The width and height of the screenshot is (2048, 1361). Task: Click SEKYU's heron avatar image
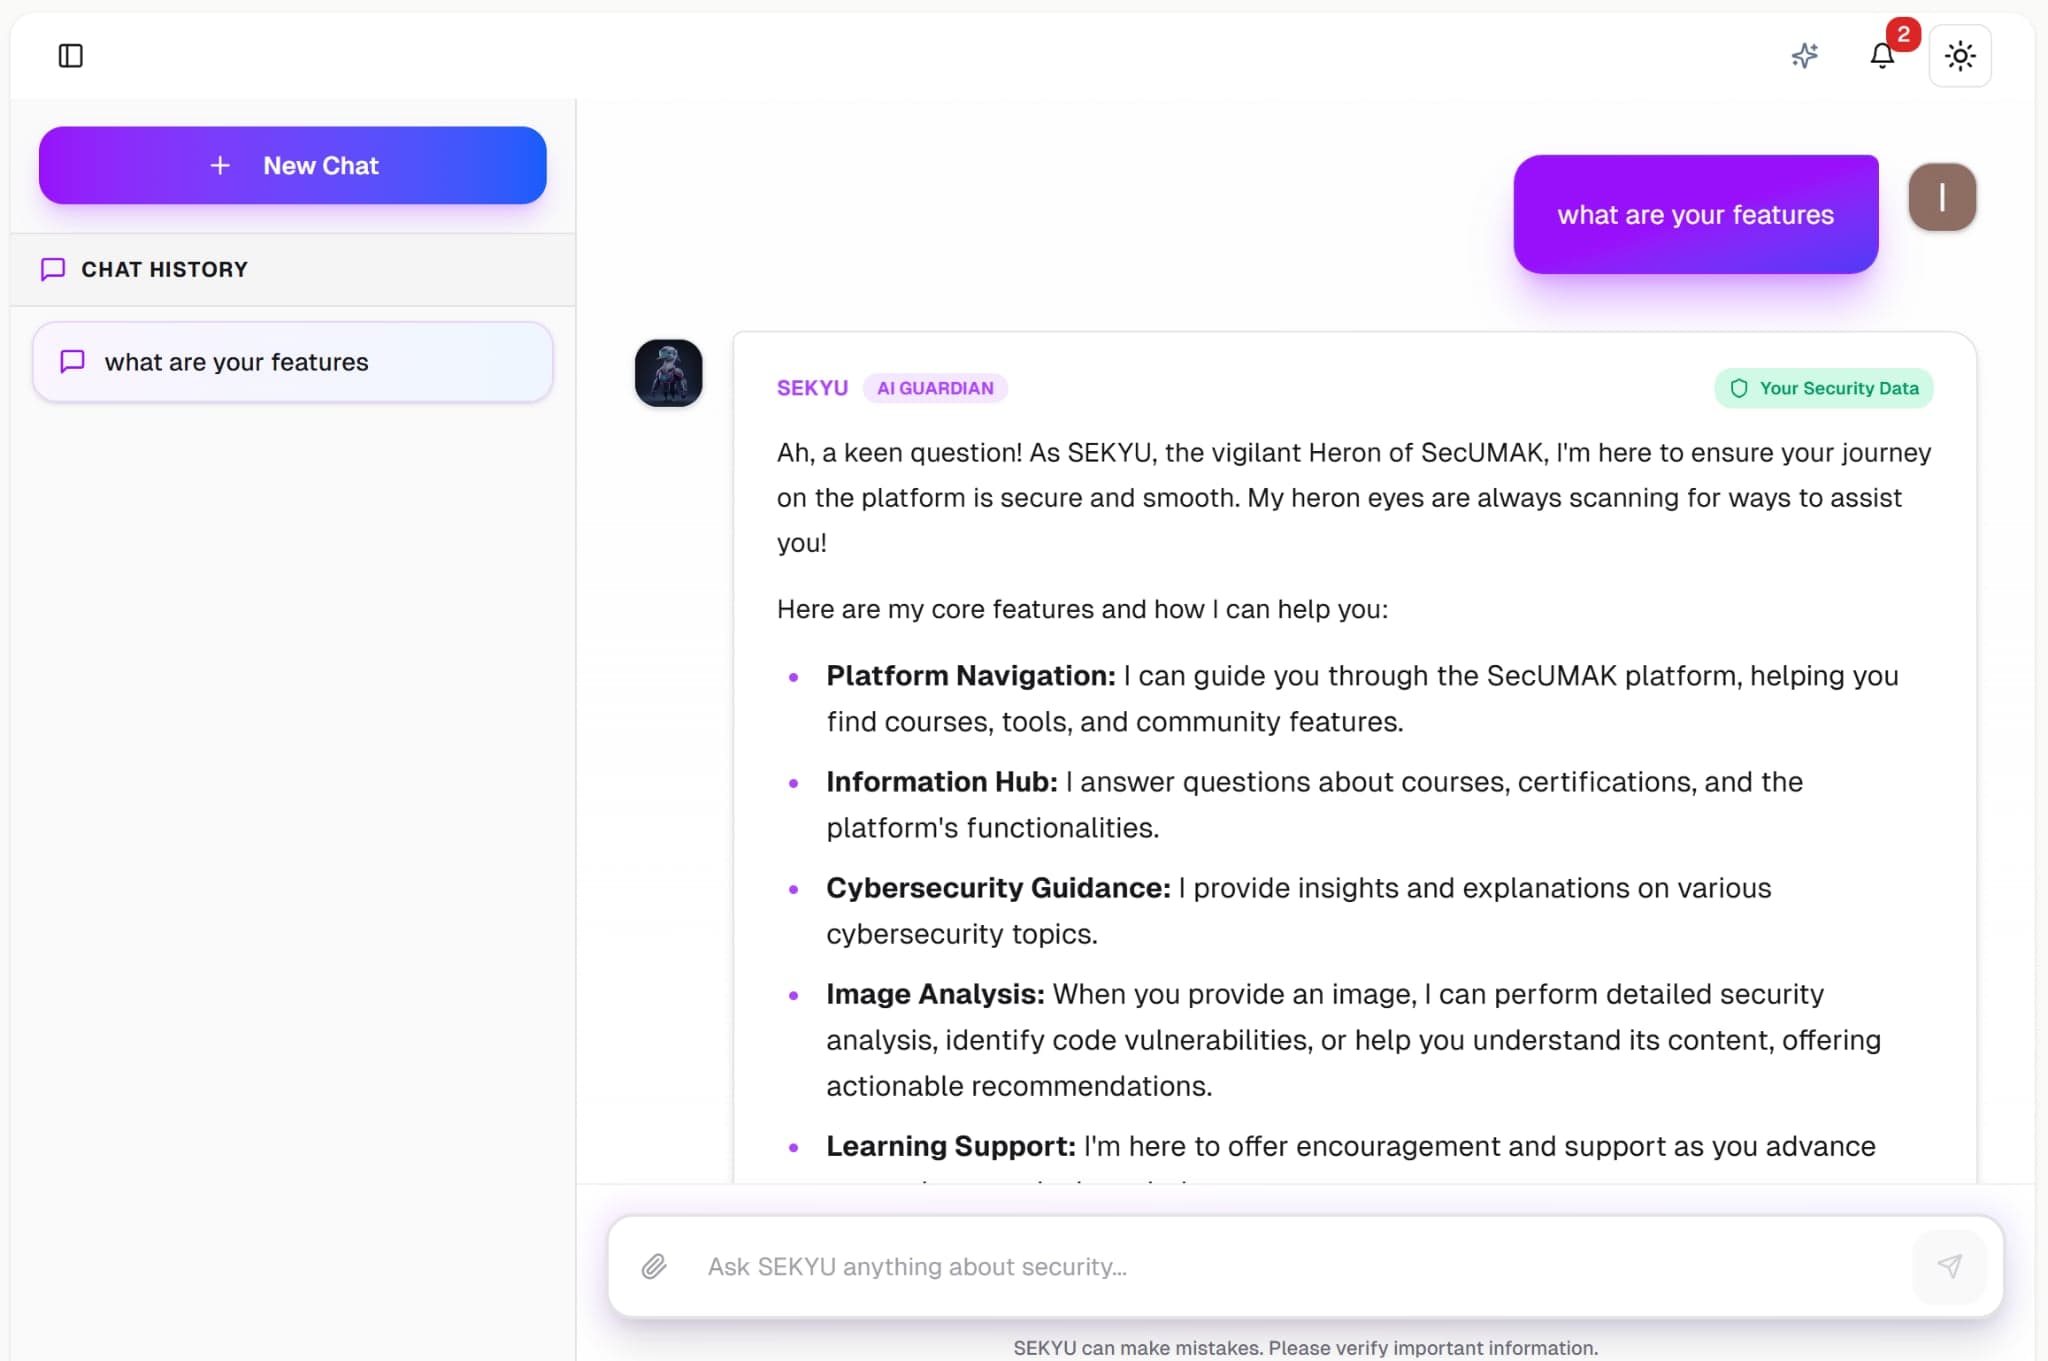tap(668, 373)
